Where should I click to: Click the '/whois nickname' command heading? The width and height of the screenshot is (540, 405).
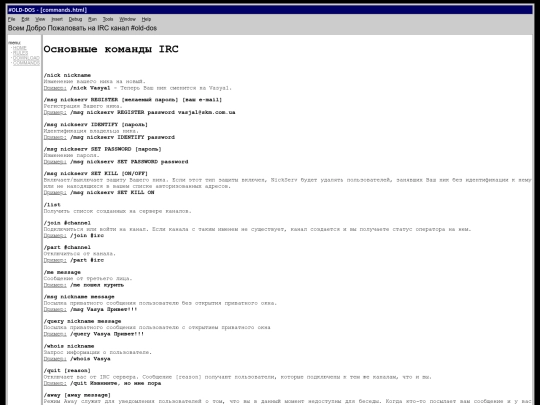[x=69, y=346]
